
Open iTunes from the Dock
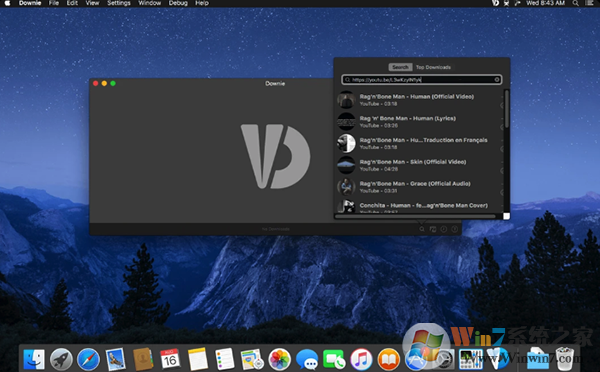(x=361, y=359)
